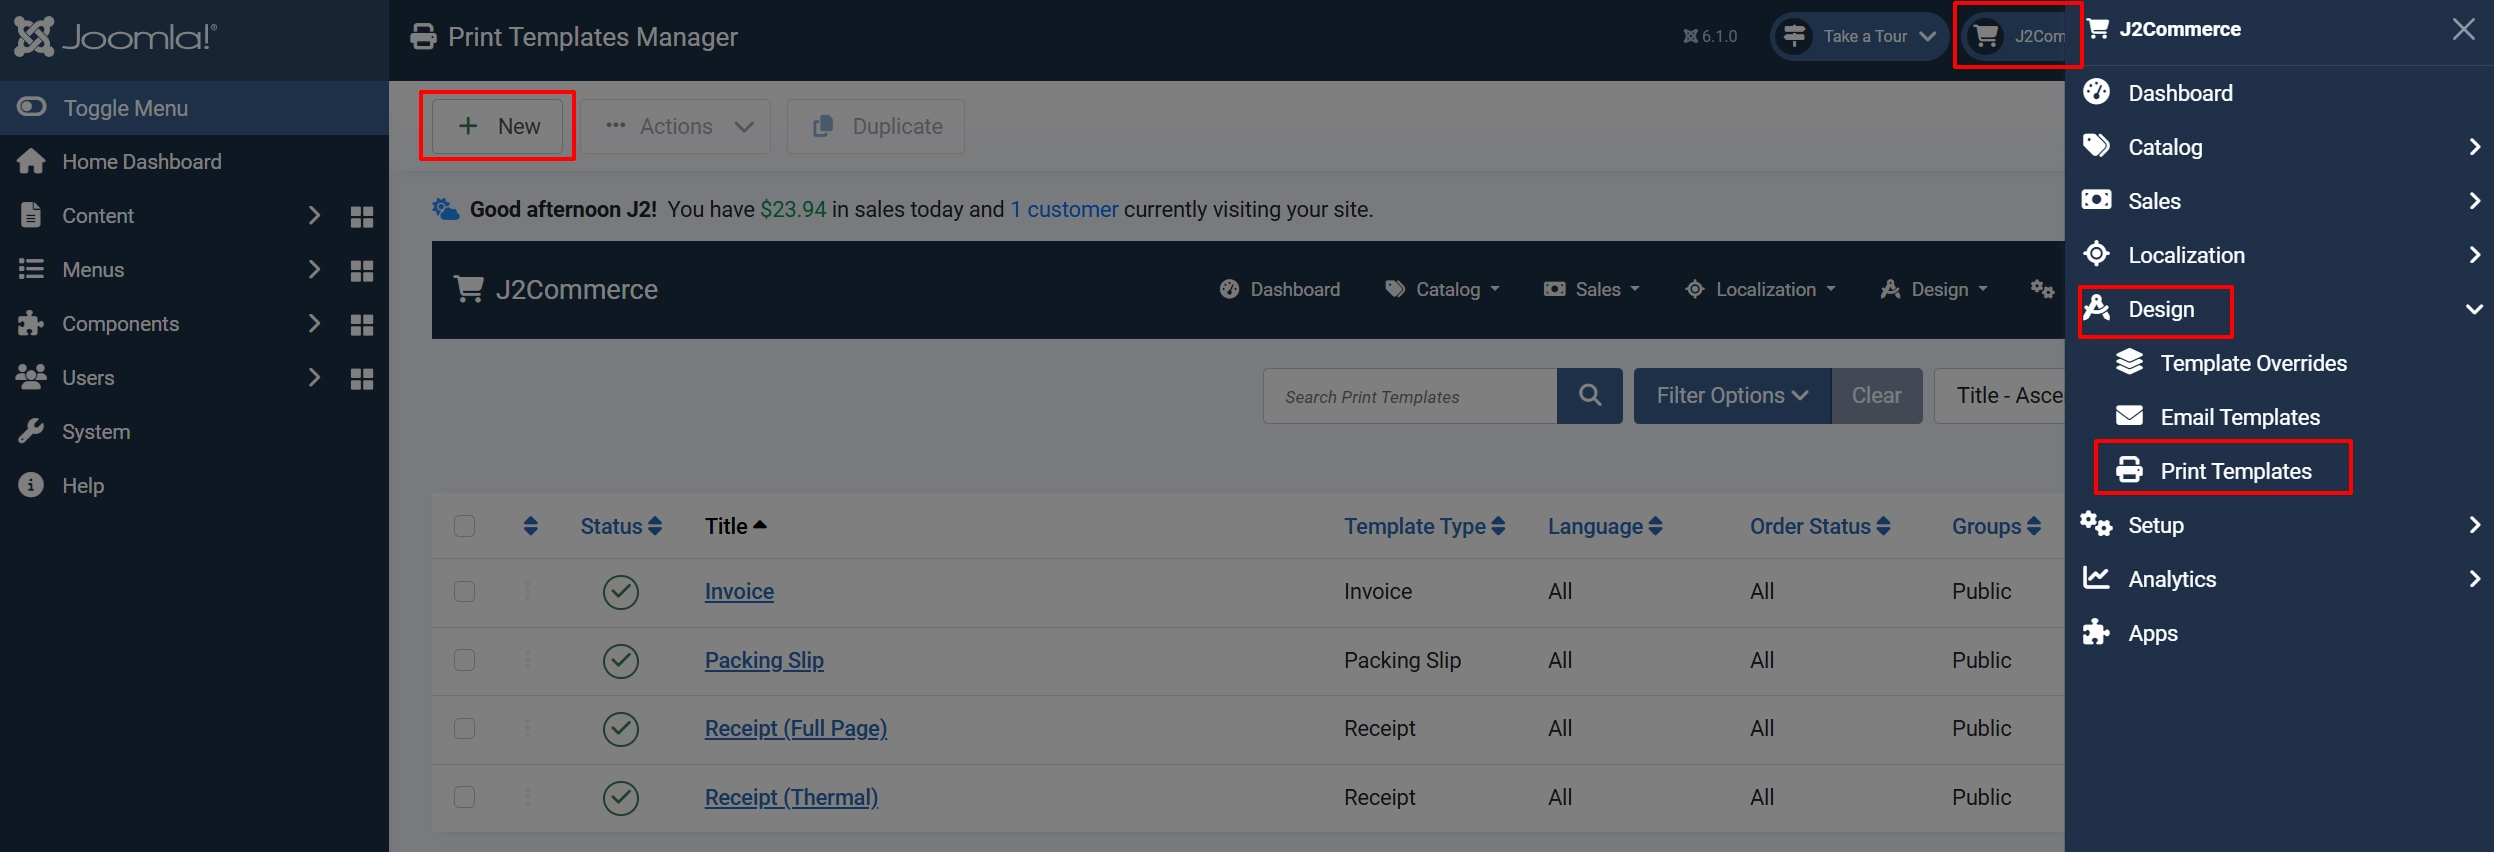Expand Catalog chevron in the J2Commerce panel

2474,147
